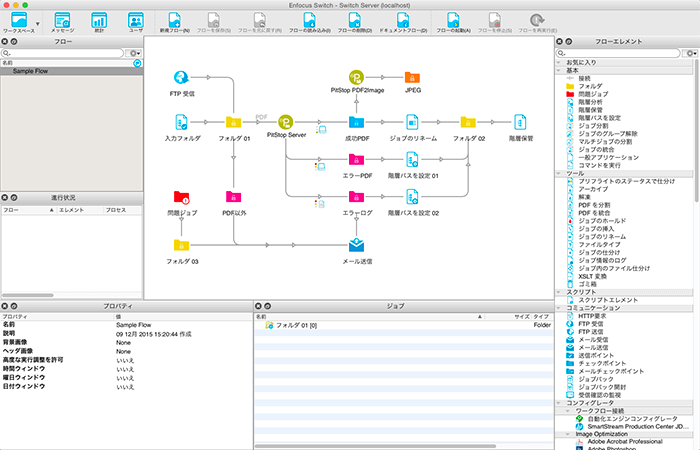Viewport: 700px width, 450px height.
Task: Pick アーカイブ element in tools list
Action: pyautogui.click(x=593, y=189)
